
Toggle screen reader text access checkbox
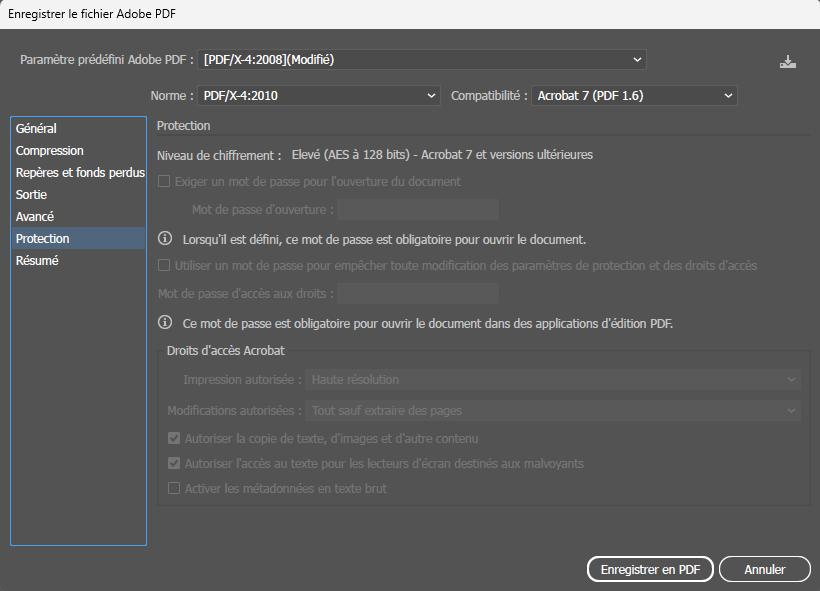point(174,463)
